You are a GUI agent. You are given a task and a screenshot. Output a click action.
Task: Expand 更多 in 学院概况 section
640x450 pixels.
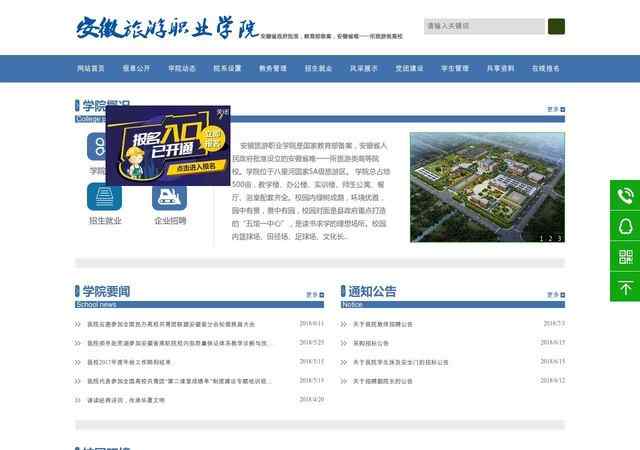point(553,109)
